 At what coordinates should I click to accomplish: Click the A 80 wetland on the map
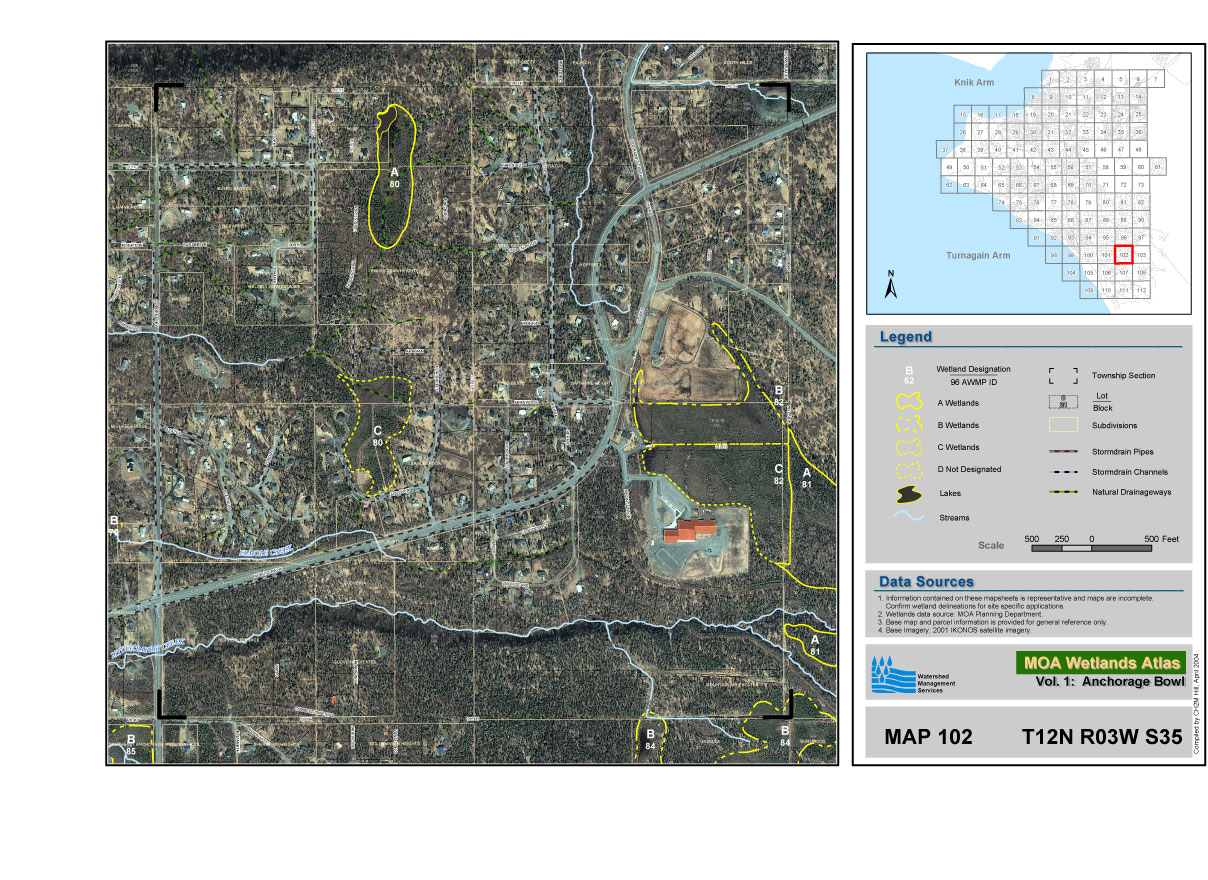click(391, 180)
